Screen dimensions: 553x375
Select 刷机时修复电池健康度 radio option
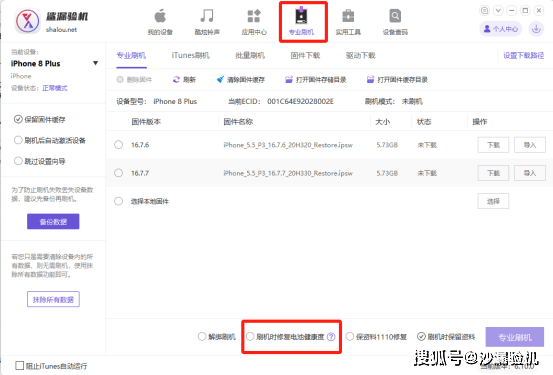(250, 337)
